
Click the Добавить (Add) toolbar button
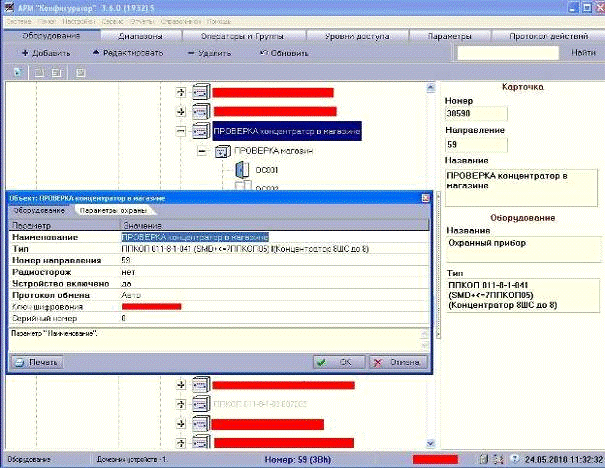pos(45,52)
